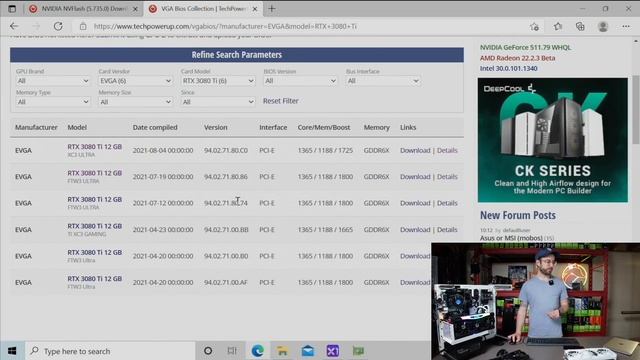Open browser Collections icon

click(x=580, y=27)
